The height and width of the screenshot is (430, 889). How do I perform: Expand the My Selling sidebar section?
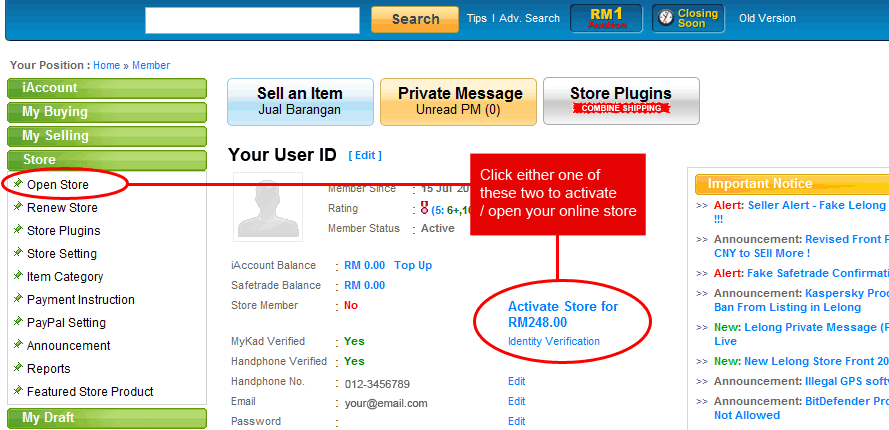coord(106,136)
